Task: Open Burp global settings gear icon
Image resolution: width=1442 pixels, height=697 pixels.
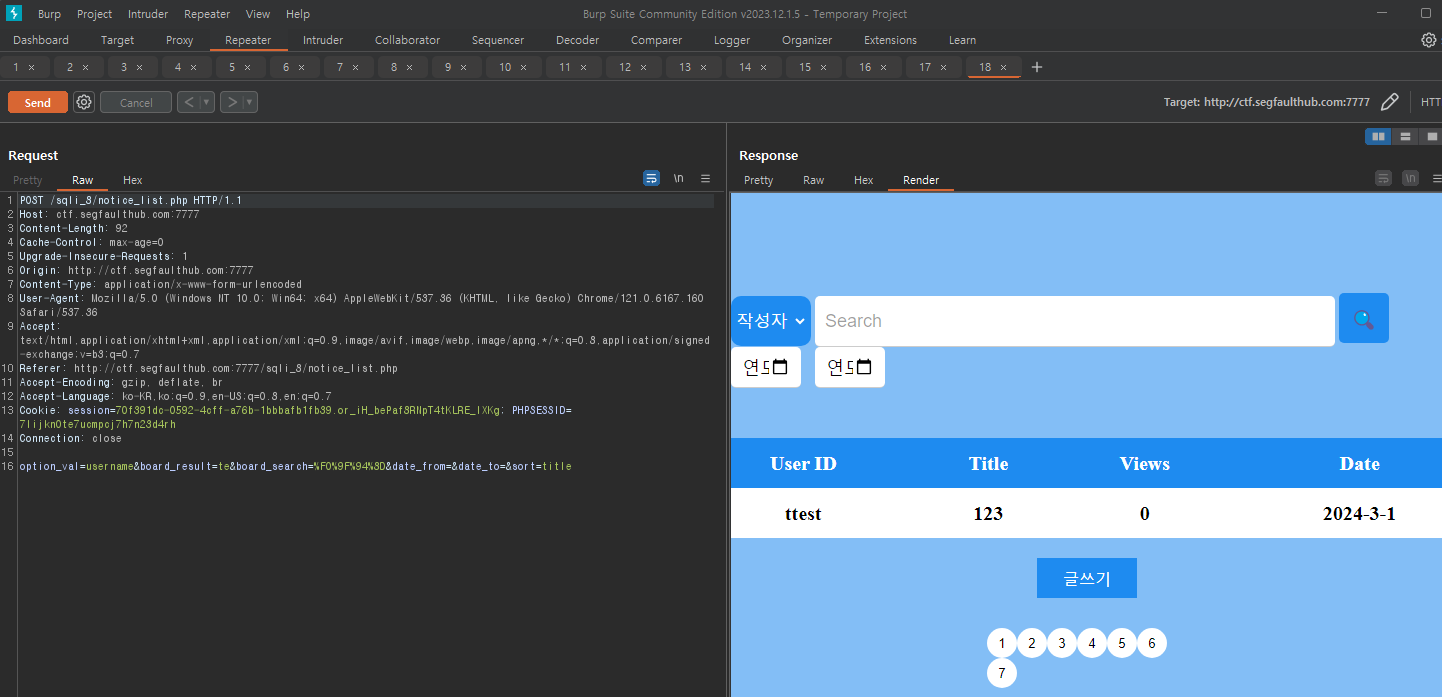Action: (1429, 40)
